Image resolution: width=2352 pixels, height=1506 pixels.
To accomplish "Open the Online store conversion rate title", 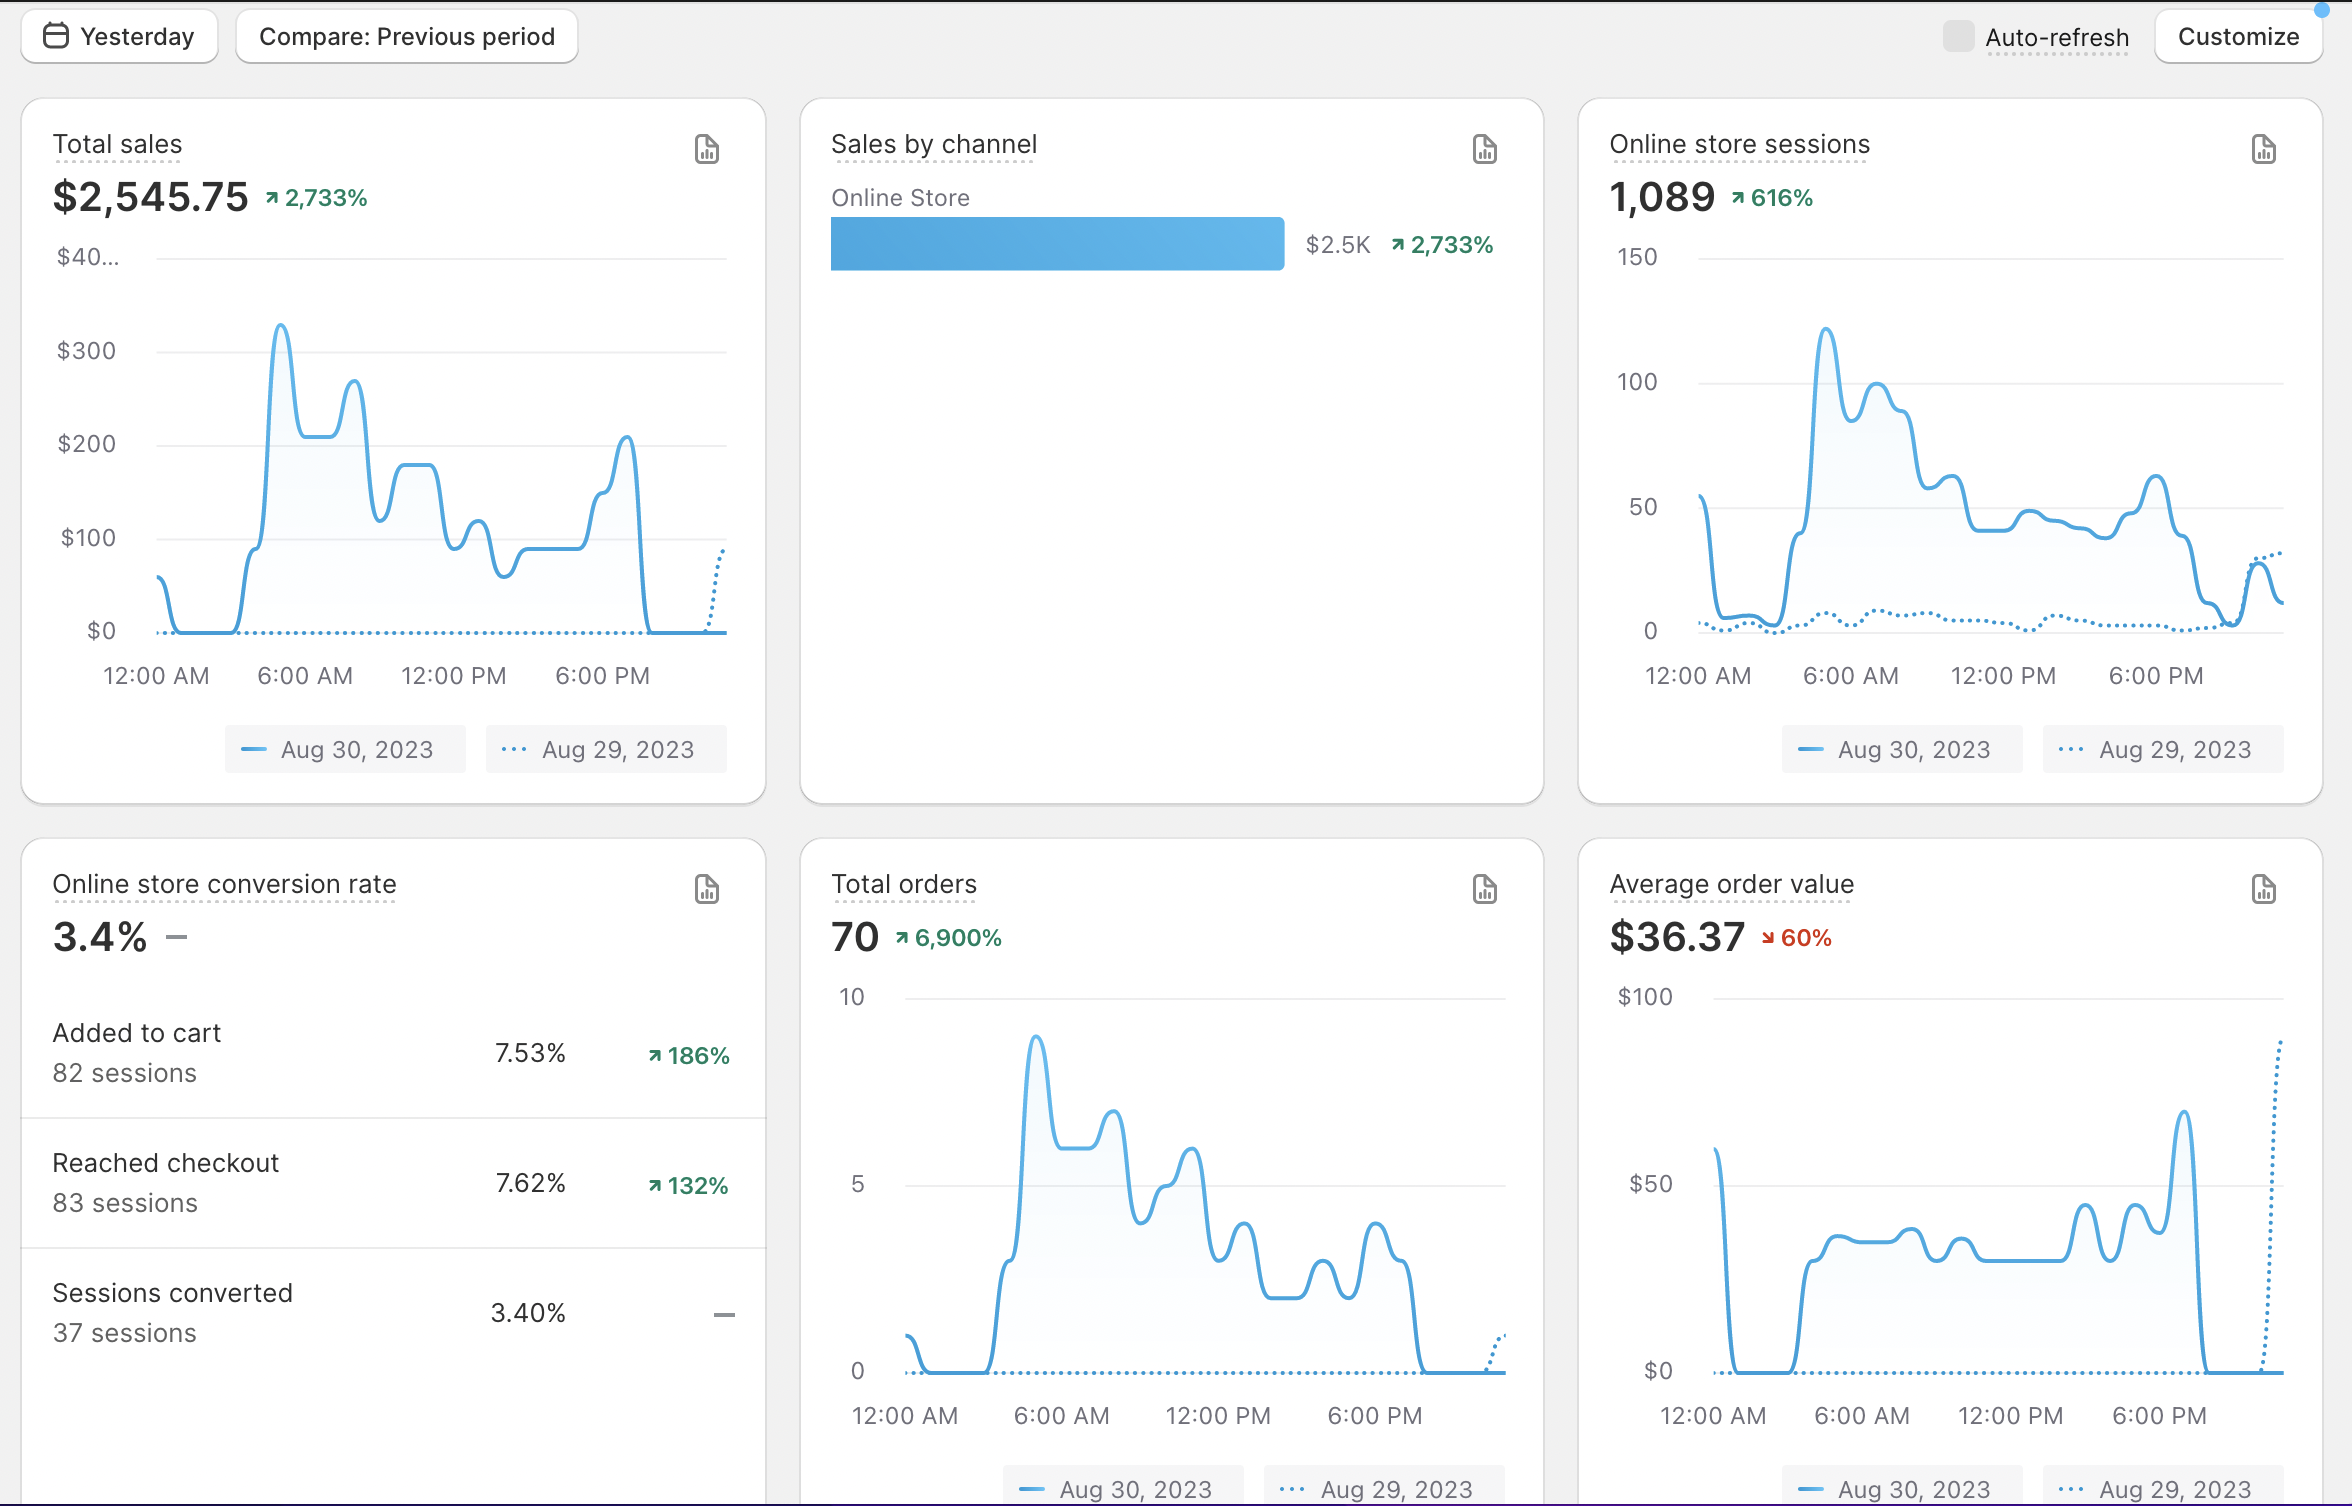I will pyautogui.click(x=224, y=885).
